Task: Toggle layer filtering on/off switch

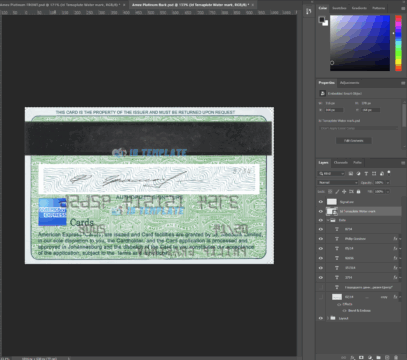Action: [389, 173]
